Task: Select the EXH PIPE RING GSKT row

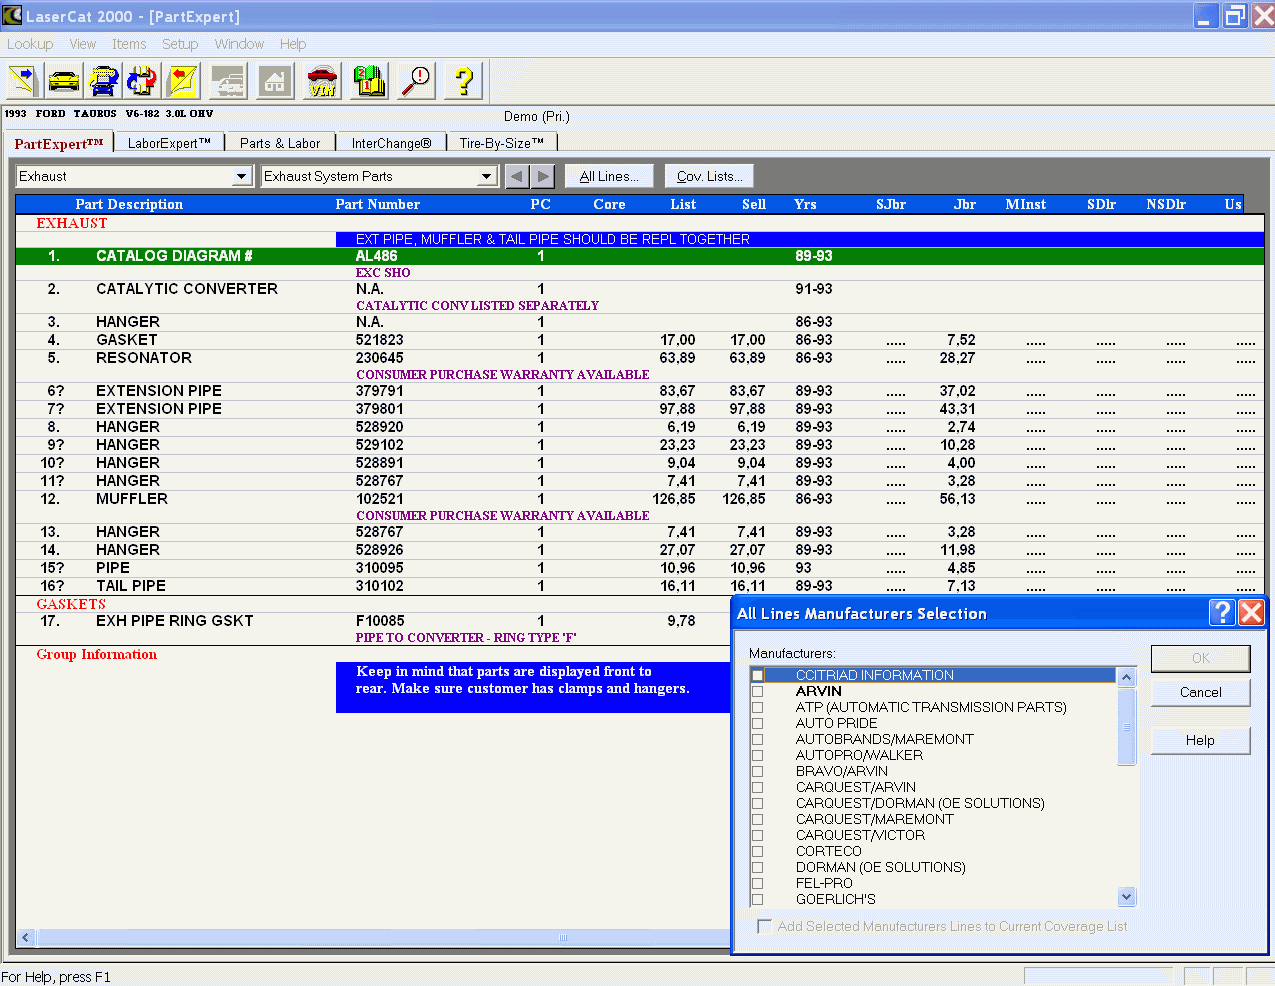Action: pyautogui.click(x=373, y=621)
